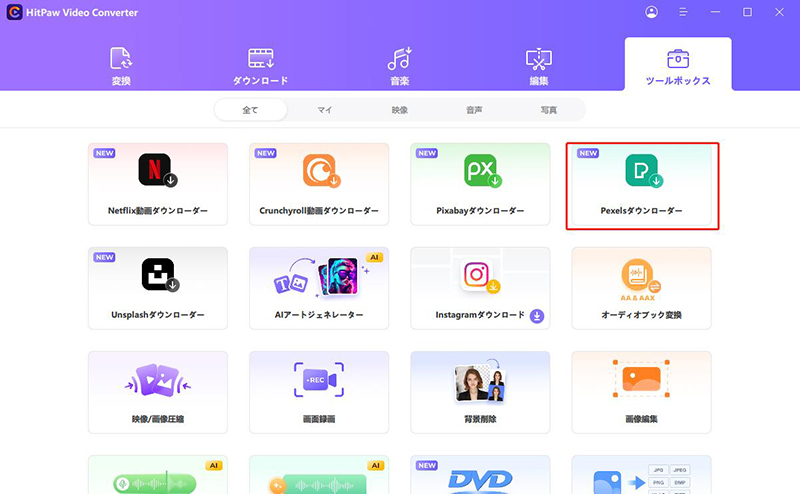Switch to the 音楽 tab
Image resolution: width=800 pixels, height=494 pixels.
tap(399, 65)
